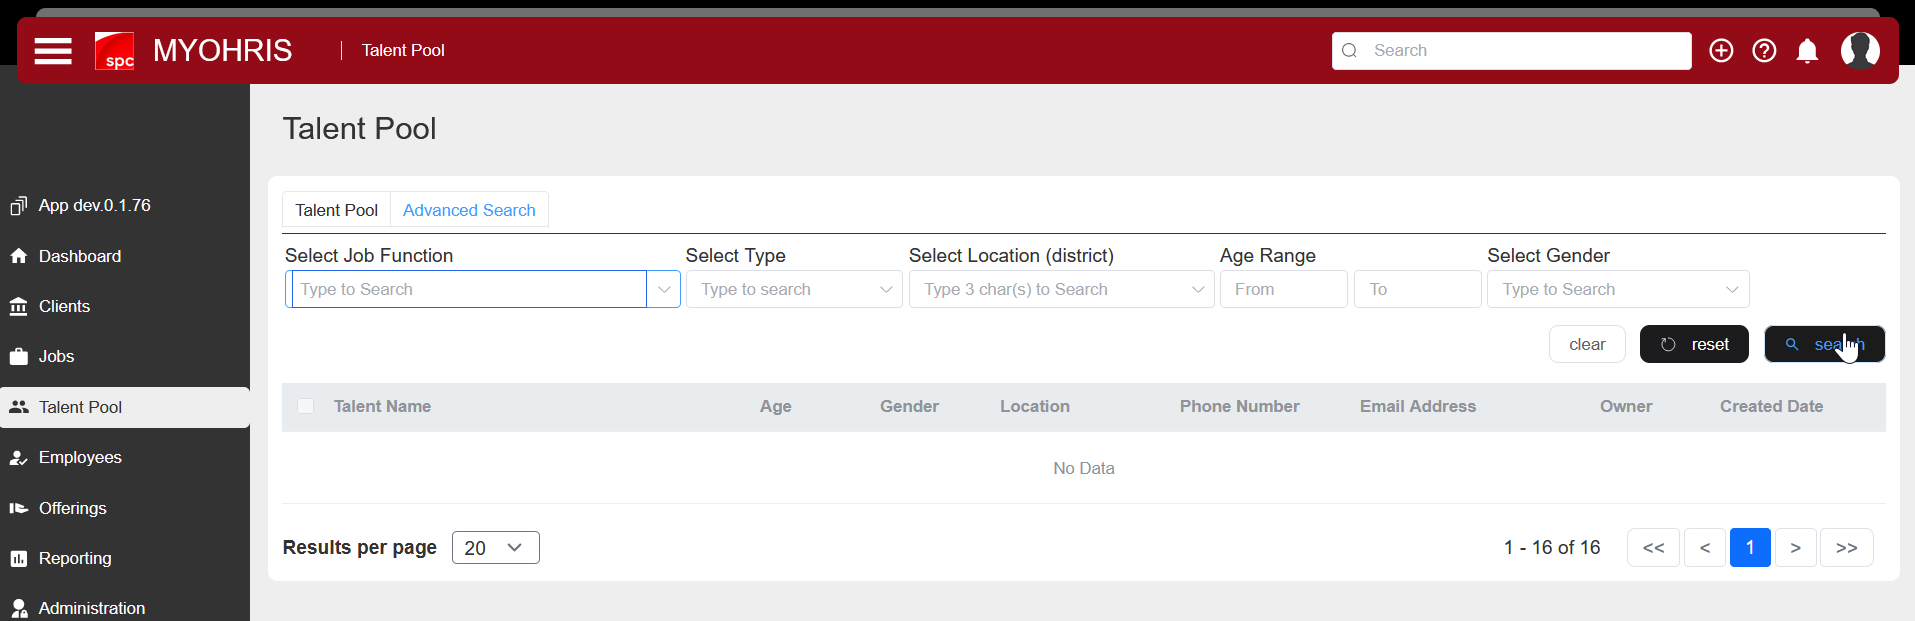The width and height of the screenshot is (1915, 621).
Task: Click the clear button
Action: (x=1586, y=344)
